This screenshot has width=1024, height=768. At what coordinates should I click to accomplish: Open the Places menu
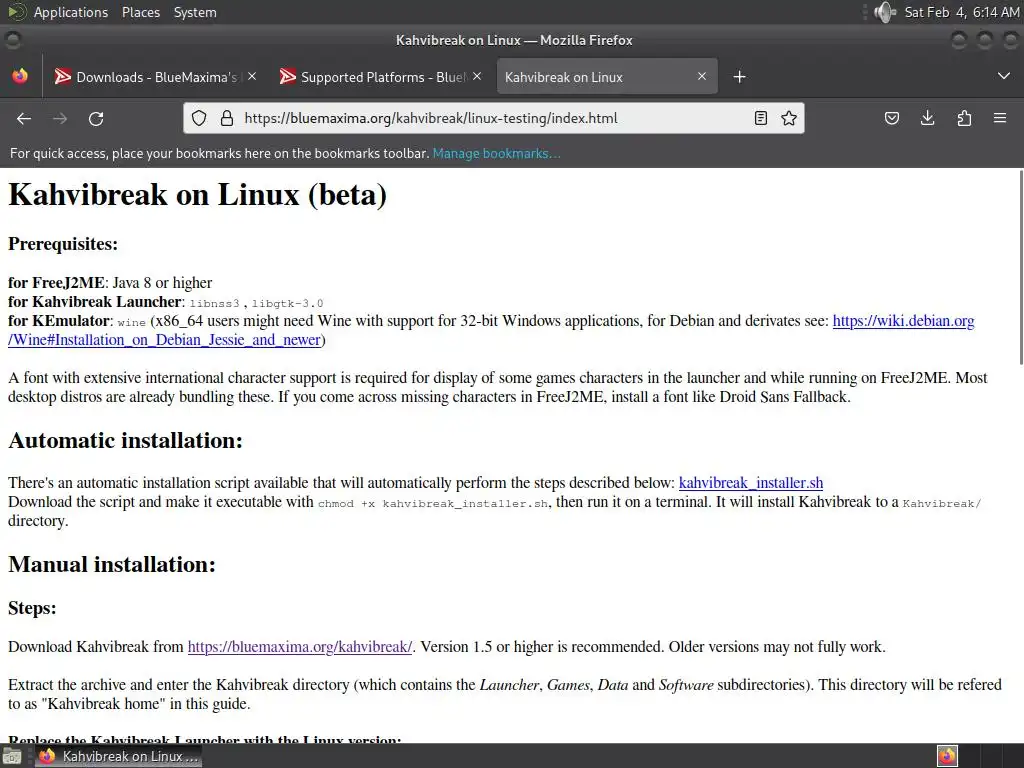point(141,12)
